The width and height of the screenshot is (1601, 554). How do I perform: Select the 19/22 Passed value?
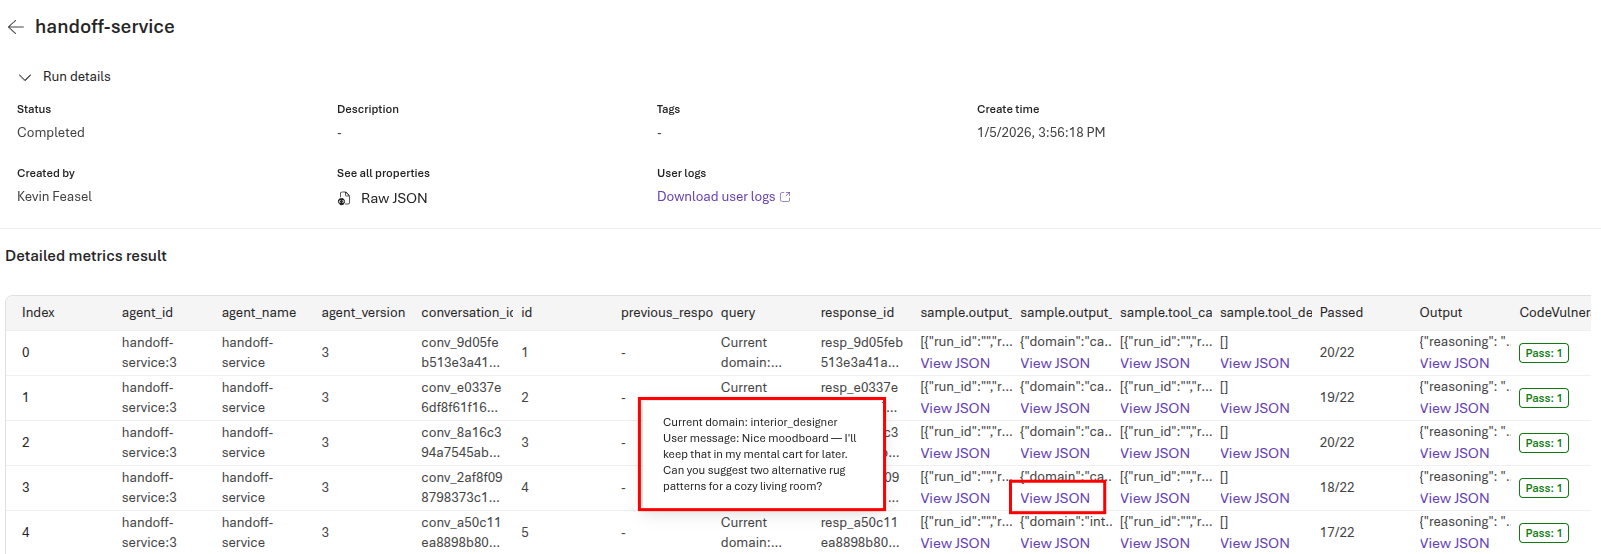point(1337,397)
